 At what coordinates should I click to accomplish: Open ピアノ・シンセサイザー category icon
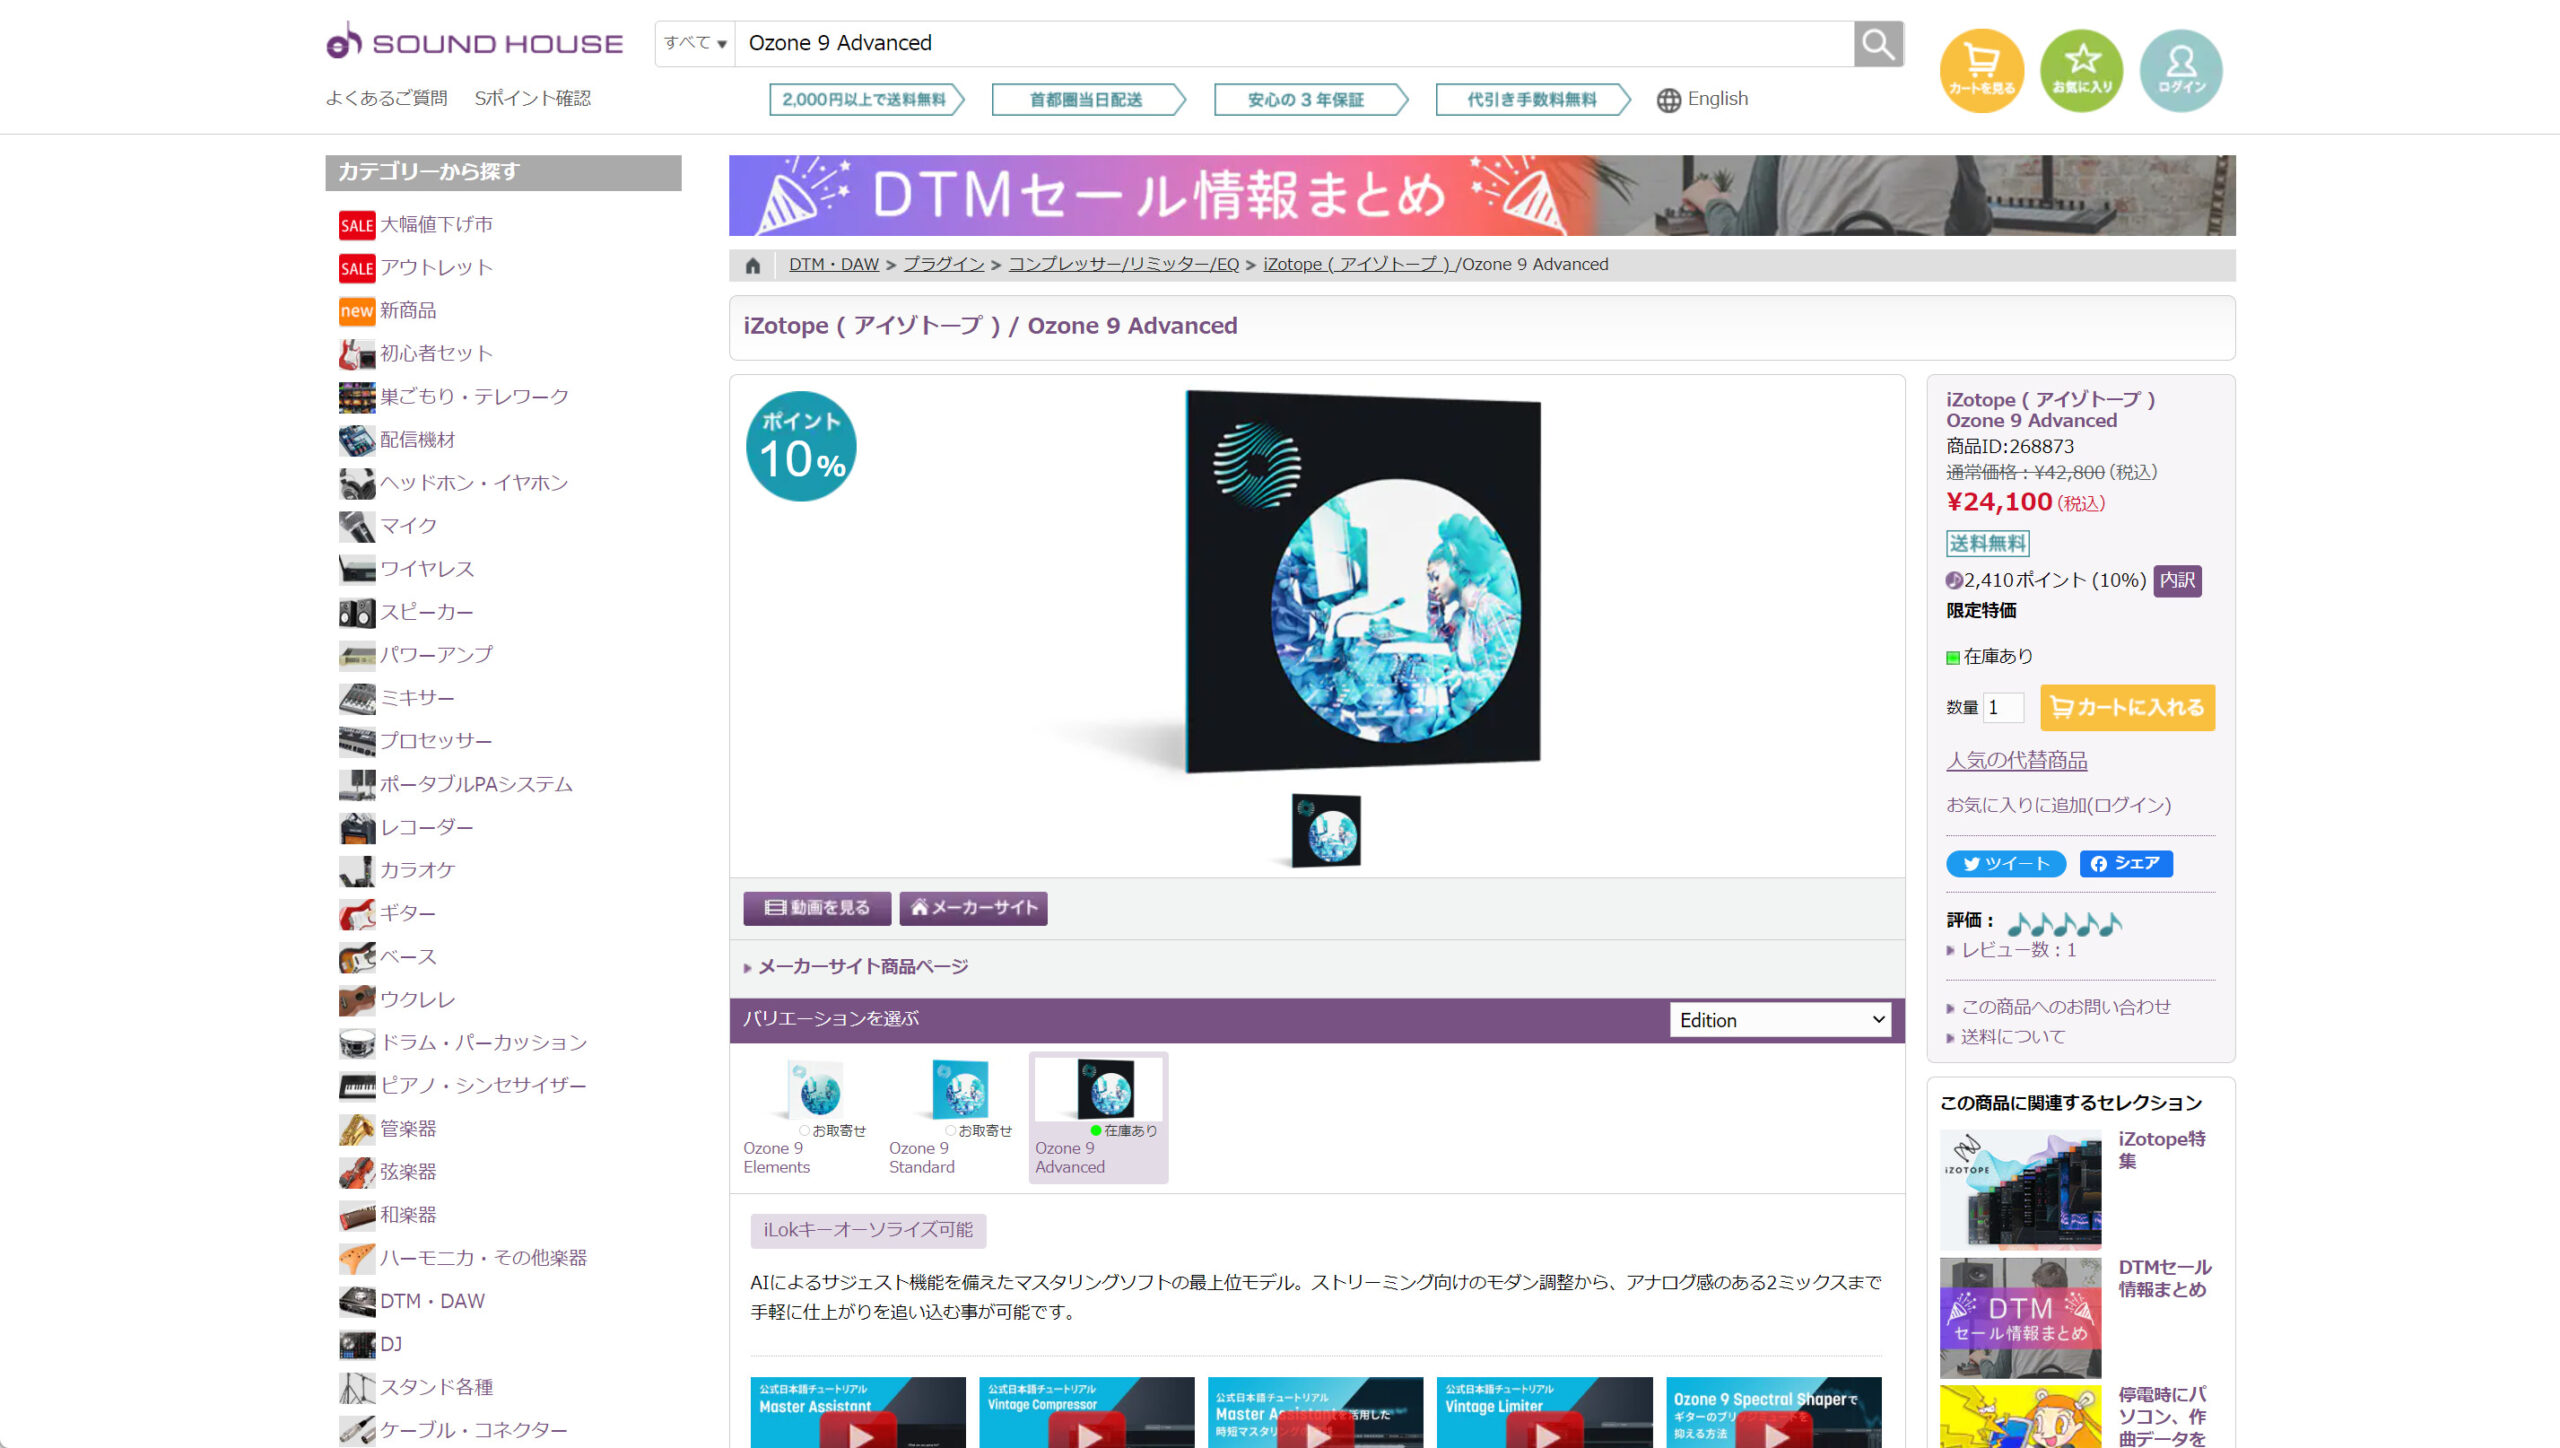357,1086
